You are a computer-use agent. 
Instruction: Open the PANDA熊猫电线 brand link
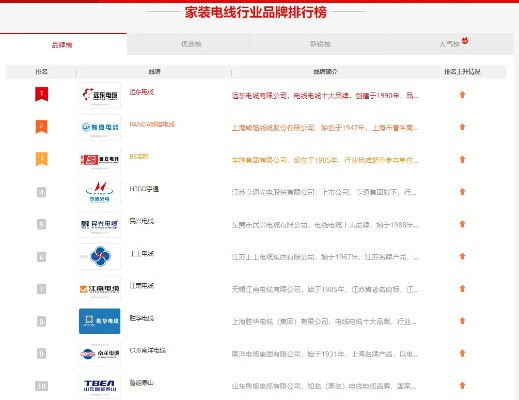[152, 124]
